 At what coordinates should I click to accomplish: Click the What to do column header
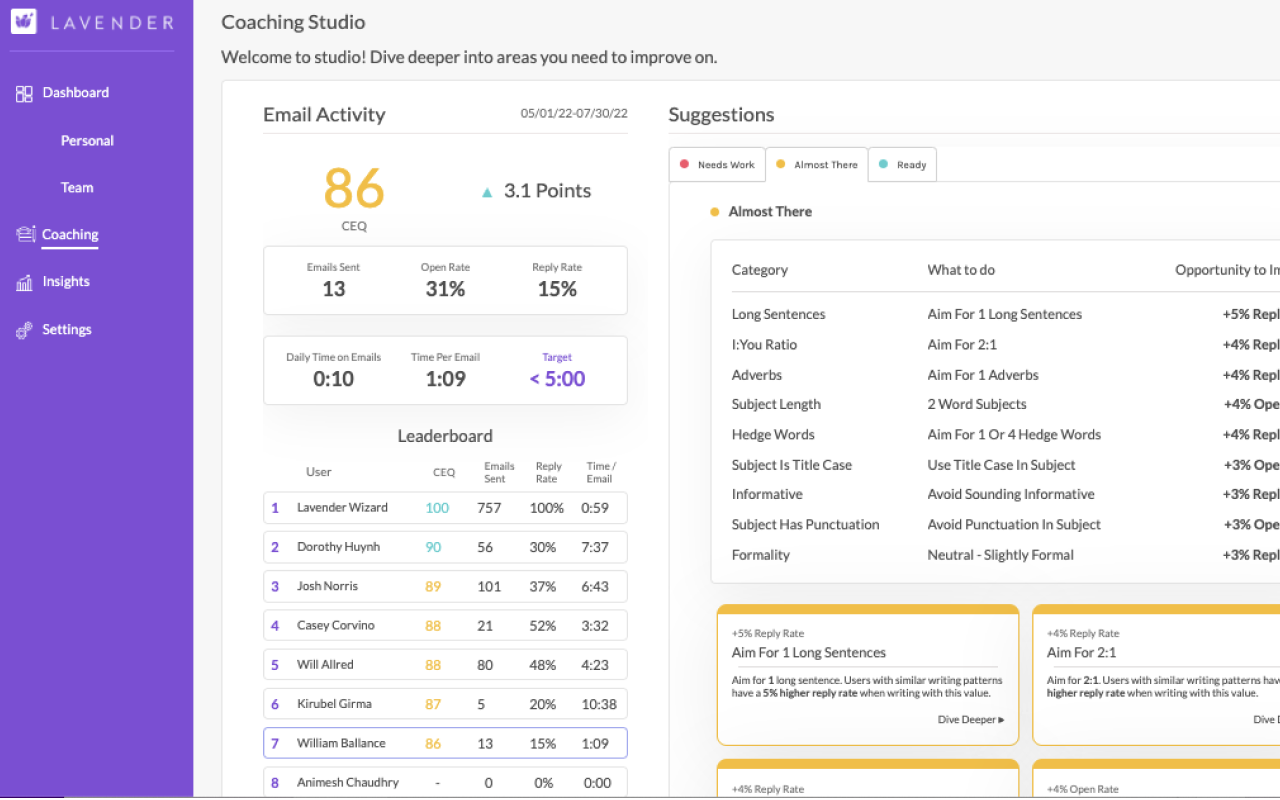point(961,270)
